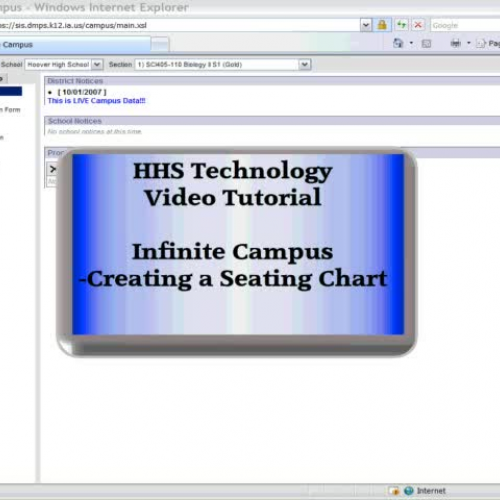Click the green Refresh arrows icon
500x500 pixels.
click(402, 25)
